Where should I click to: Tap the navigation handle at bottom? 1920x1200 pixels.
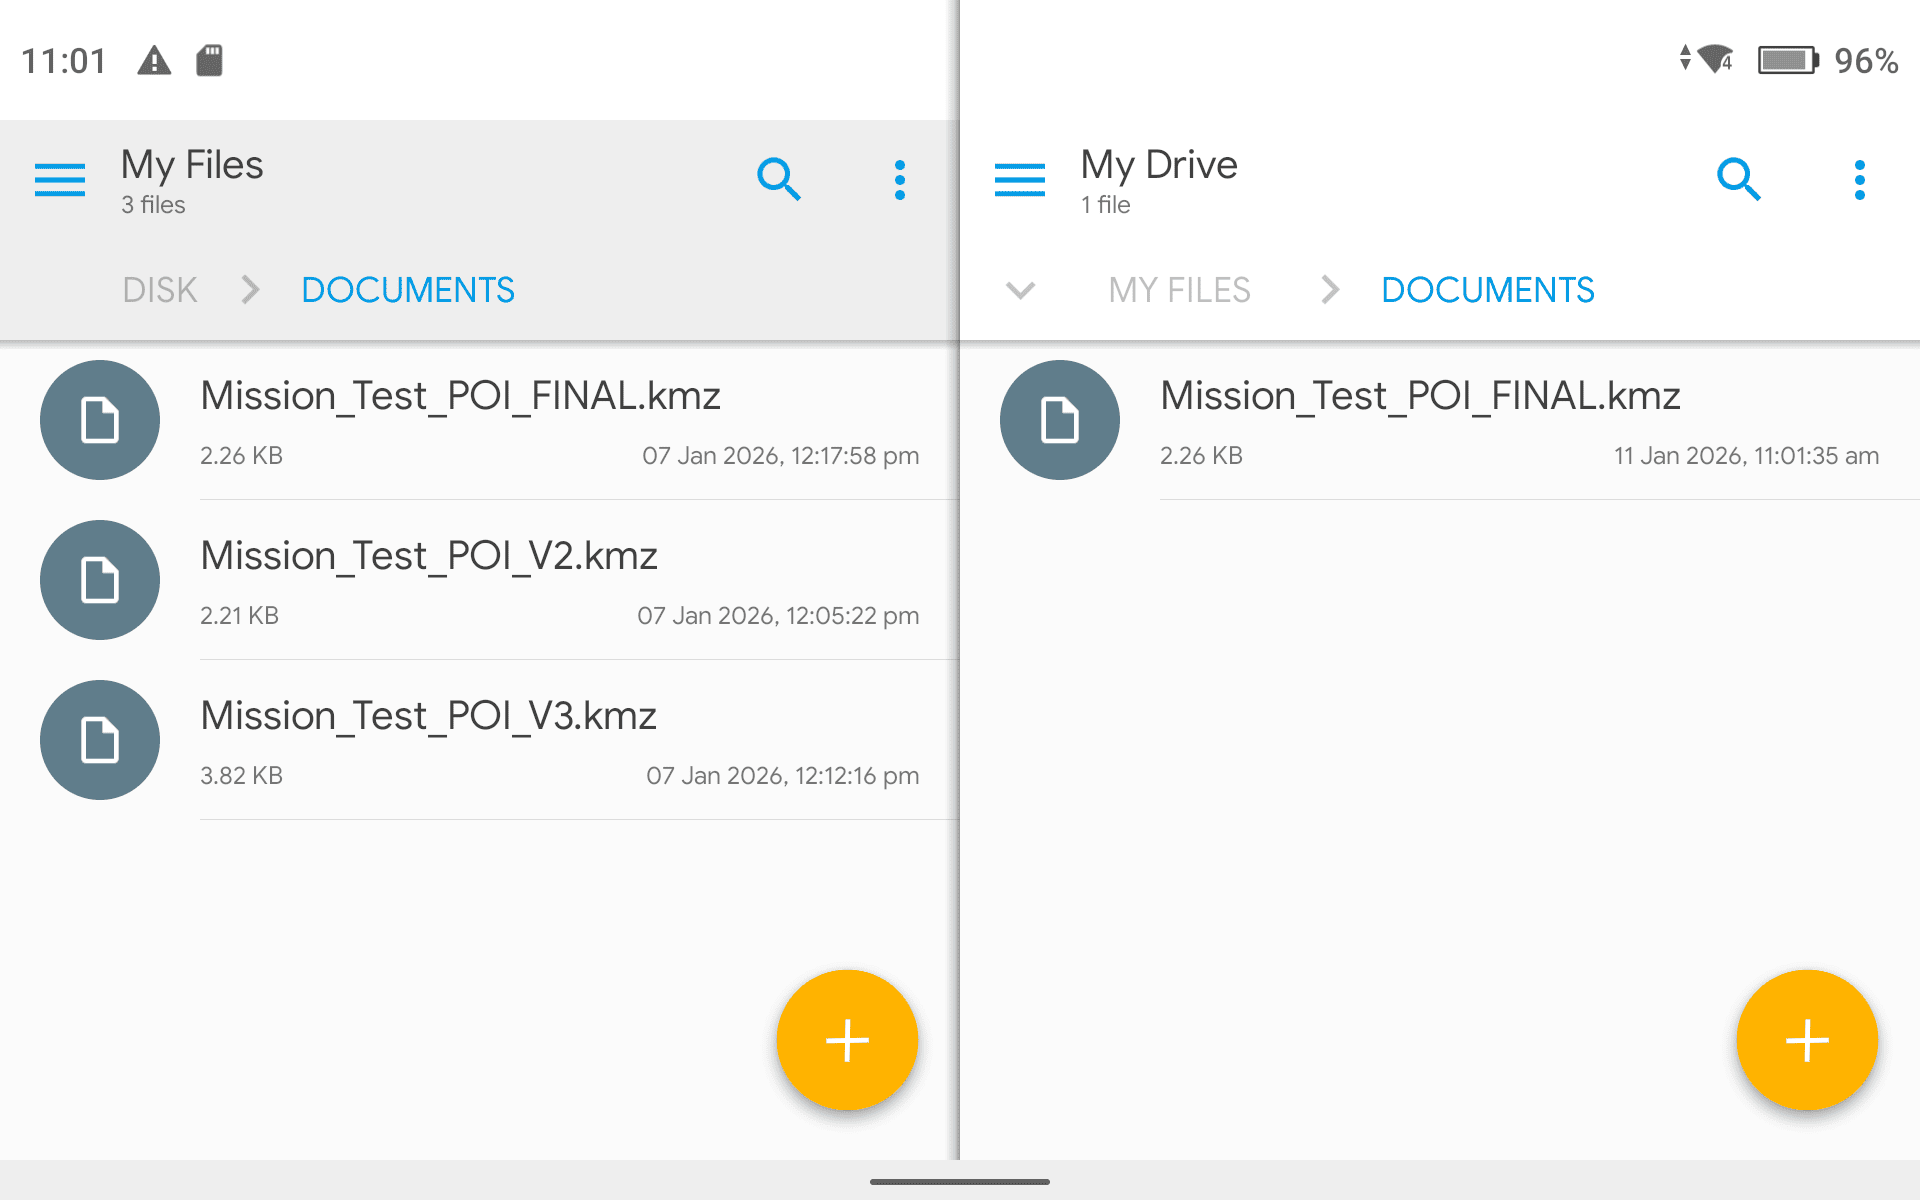pos(960,1182)
